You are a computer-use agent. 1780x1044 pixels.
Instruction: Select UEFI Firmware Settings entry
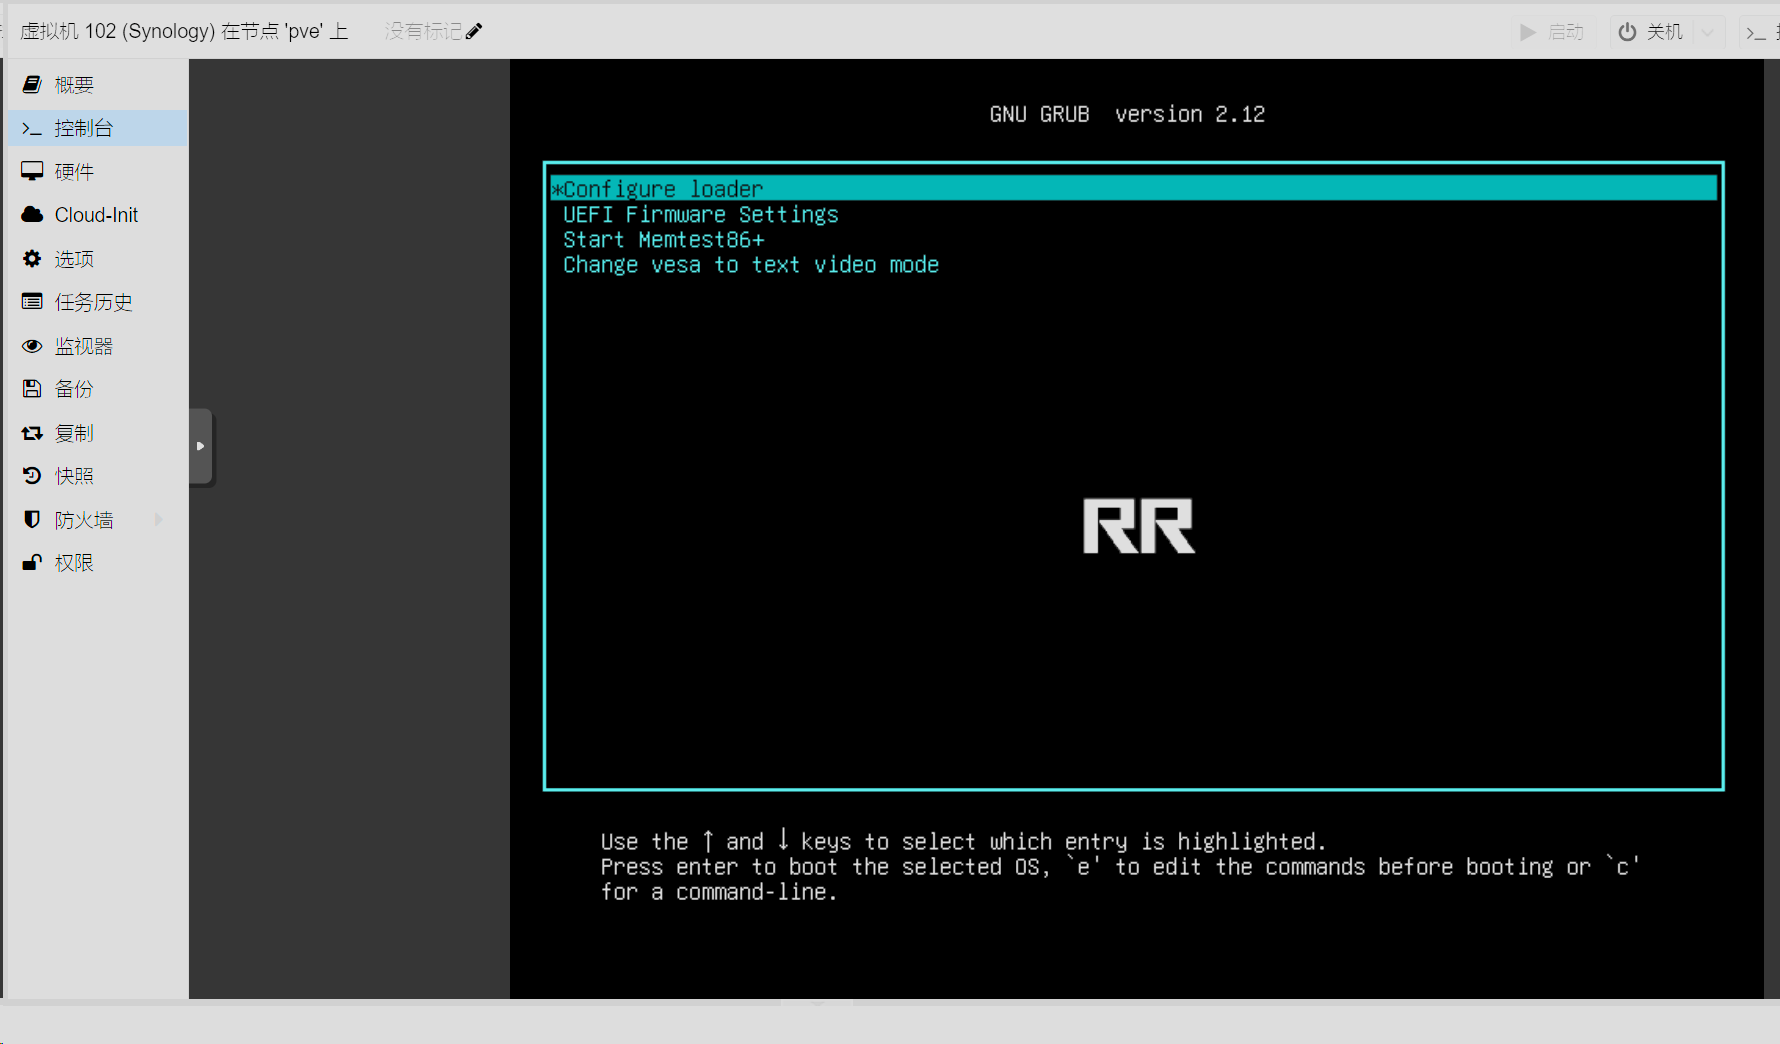point(700,214)
